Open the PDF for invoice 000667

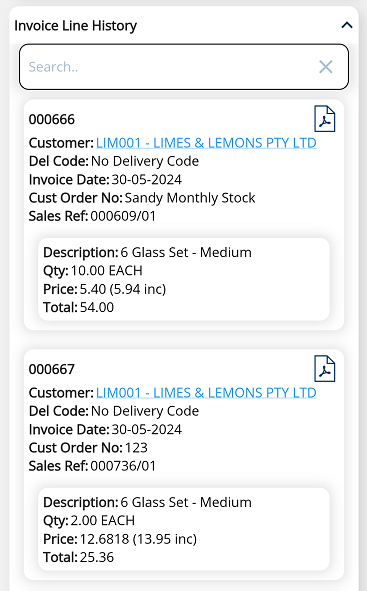tap(324, 369)
